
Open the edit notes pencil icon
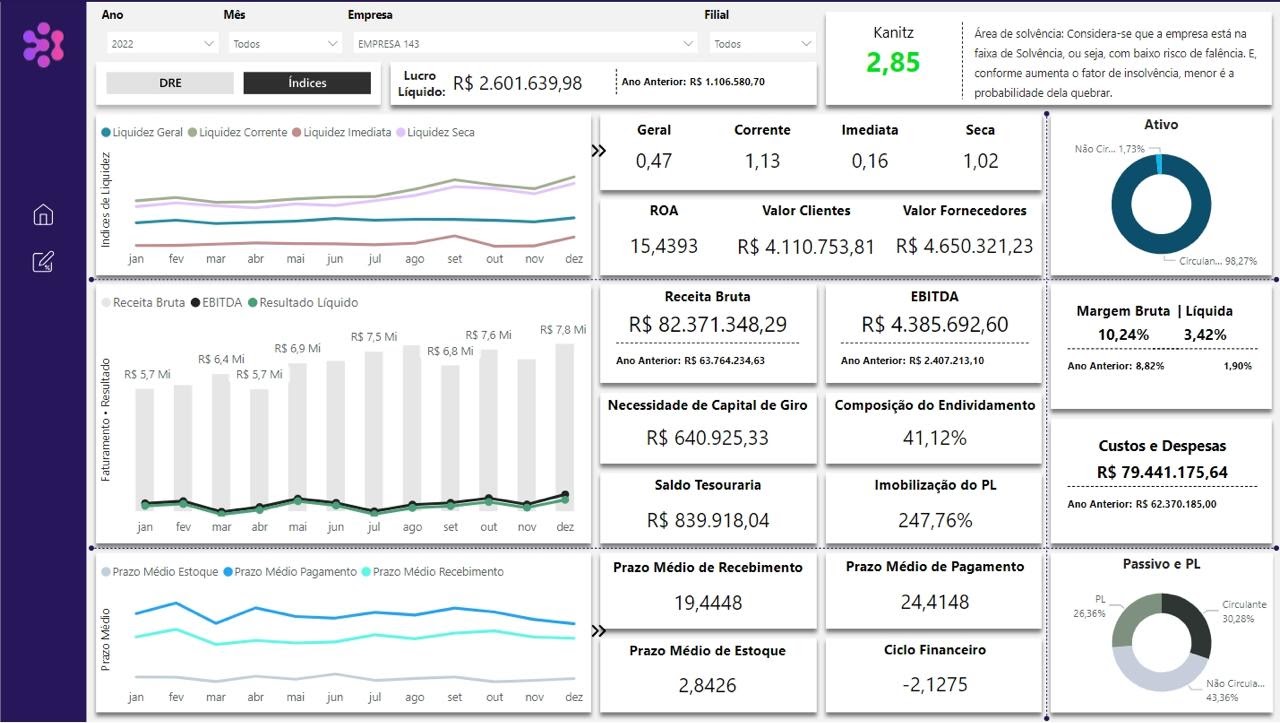pyautogui.click(x=43, y=262)
